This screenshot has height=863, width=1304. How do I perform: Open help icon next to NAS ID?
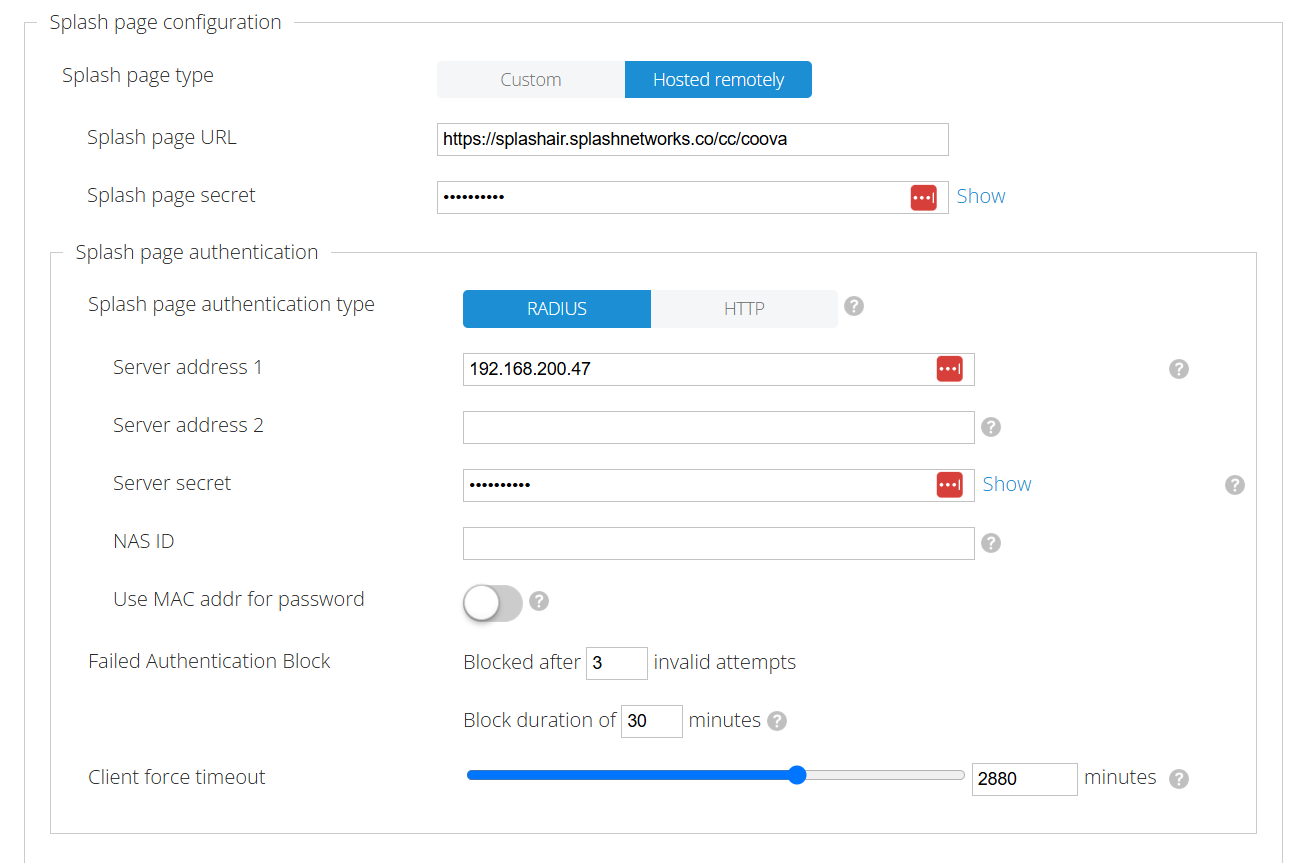point(991,543)
